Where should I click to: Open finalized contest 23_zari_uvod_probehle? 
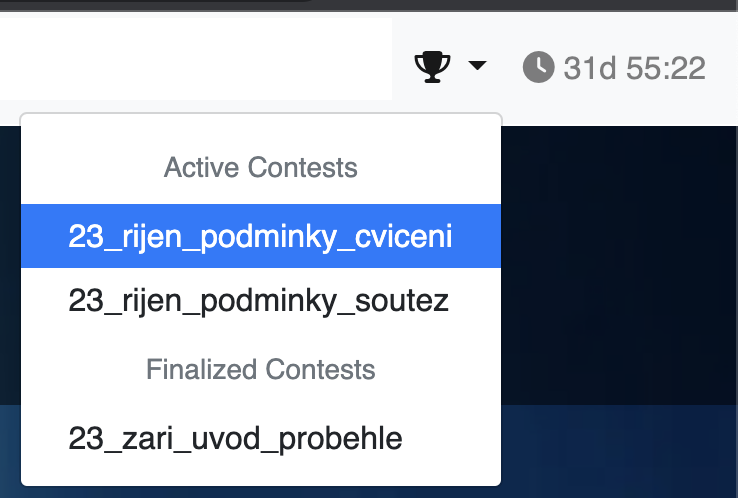tap(235, 438)
